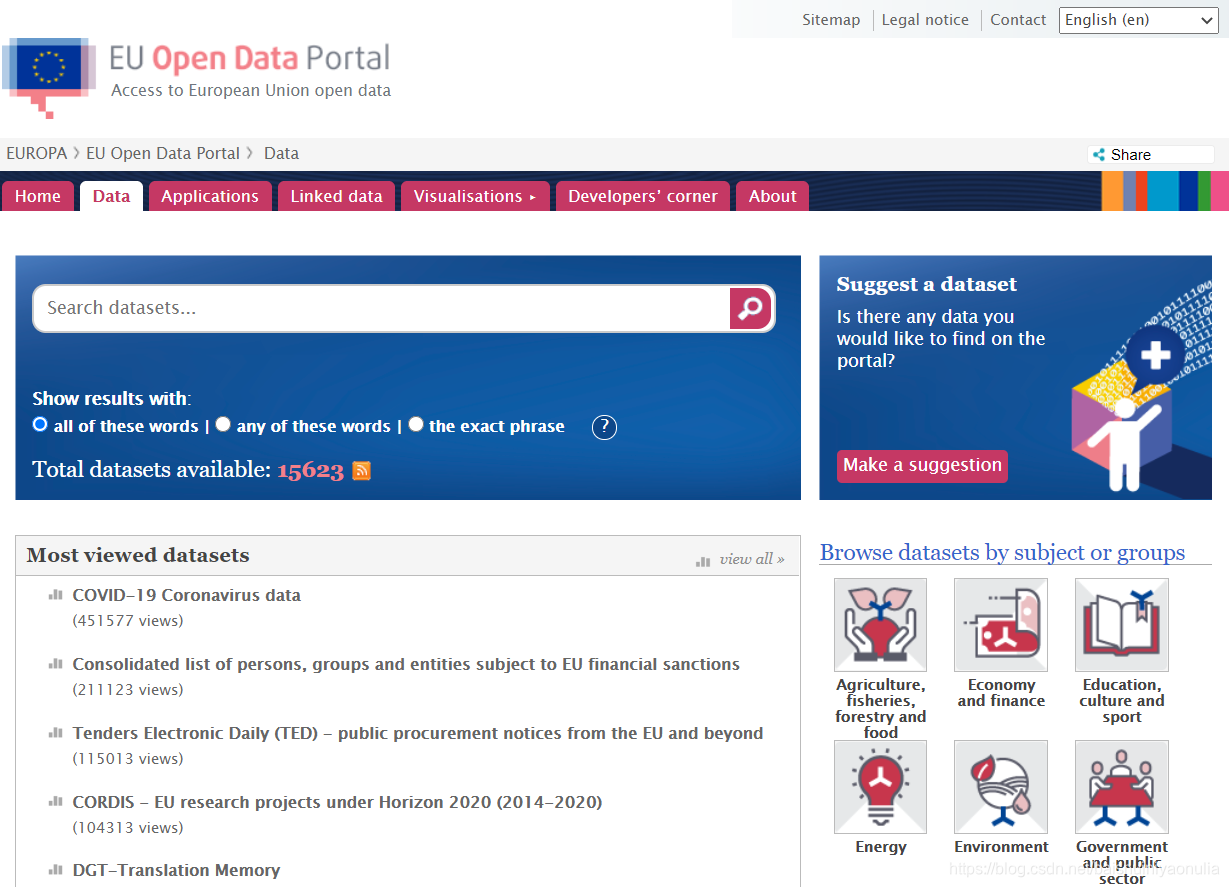The width and height of the screenshot is (1229, 887).
Task: Open DGT-Translation Memory dataset
Action: 176,870
